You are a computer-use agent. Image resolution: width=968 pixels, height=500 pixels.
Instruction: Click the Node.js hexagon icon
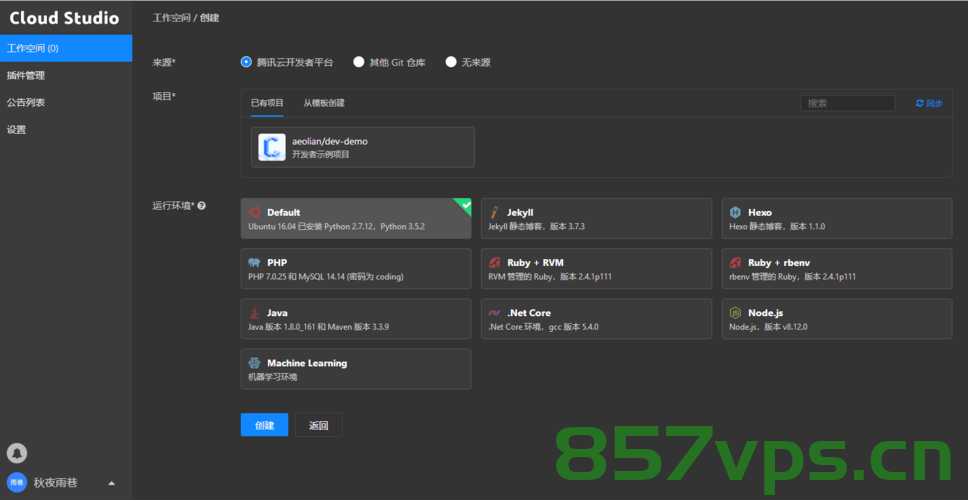pyautogui.click(x=735, y=313)
